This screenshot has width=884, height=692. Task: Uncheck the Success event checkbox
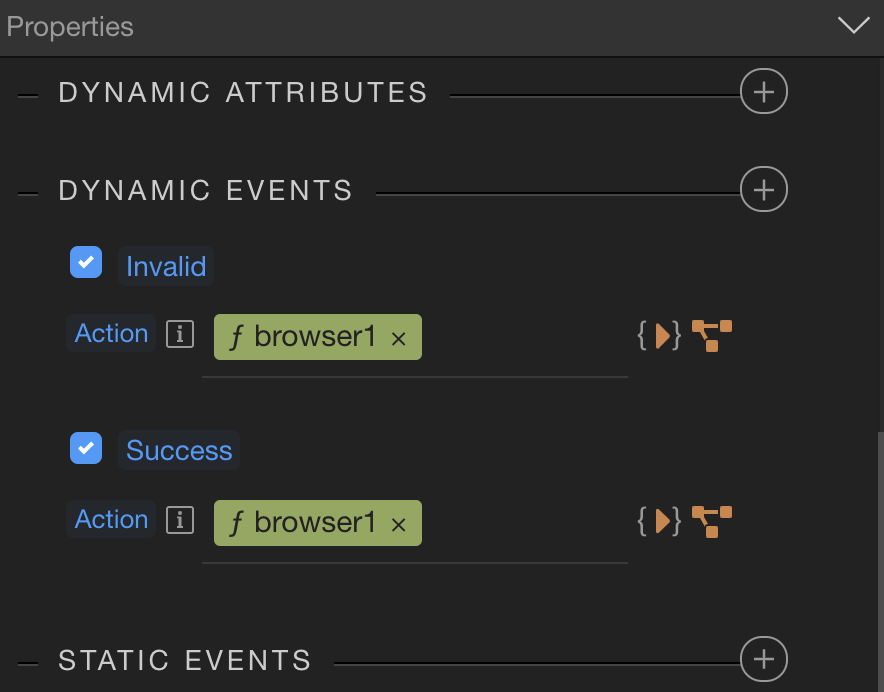(86, 448)
